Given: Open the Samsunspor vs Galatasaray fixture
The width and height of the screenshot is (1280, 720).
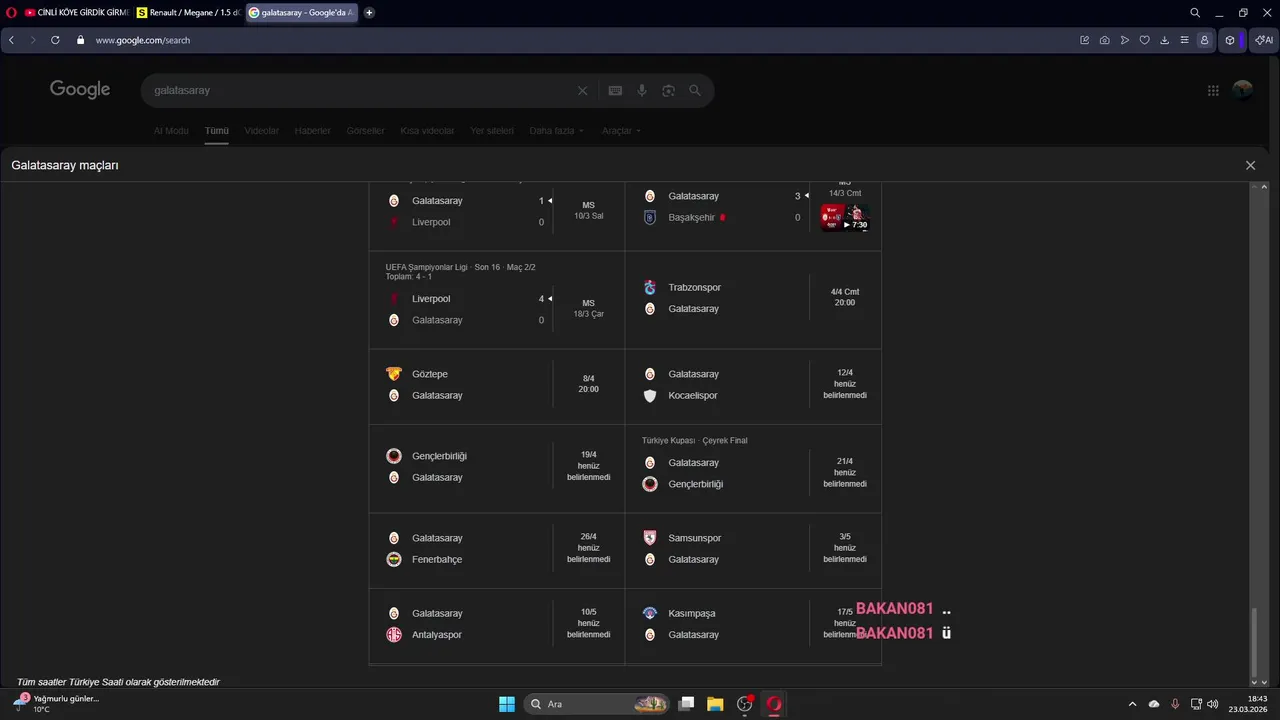Looking at the screenshot, I should tap(753, 549).
